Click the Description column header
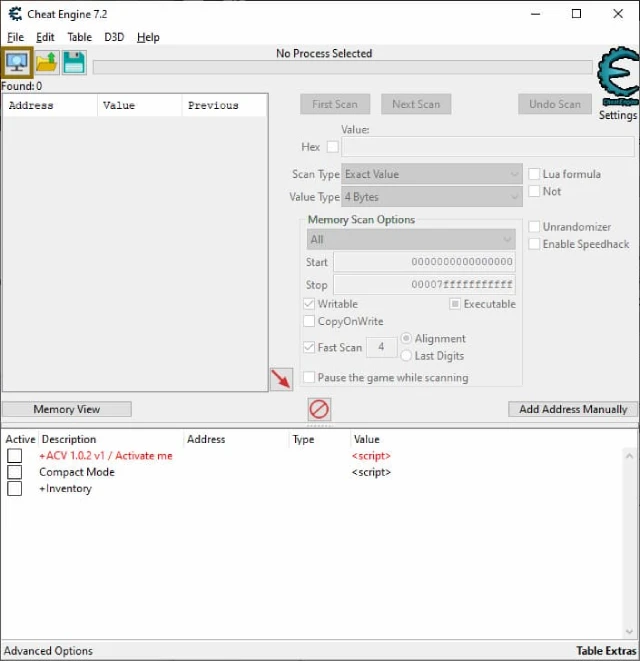This screenshot has height=661, width=640. pyautogui.click(x=111, y=439)
